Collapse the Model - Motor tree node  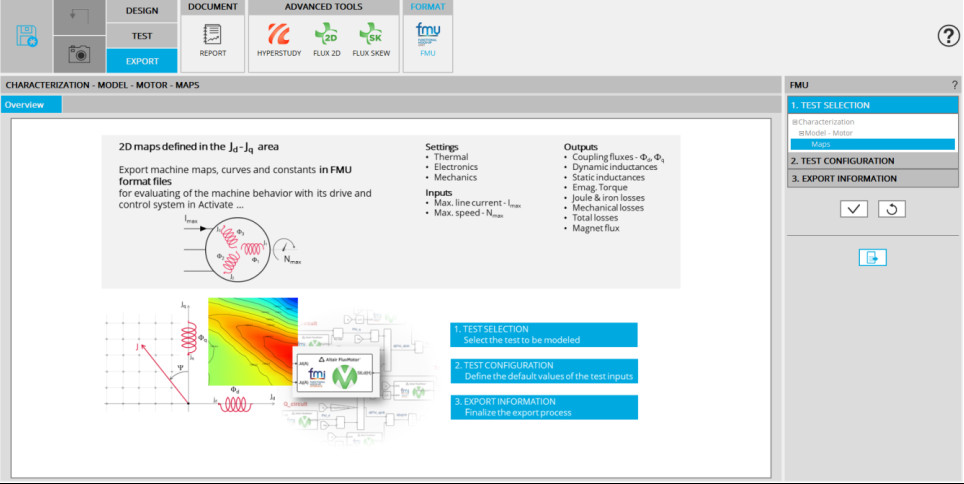pos(801,133)
